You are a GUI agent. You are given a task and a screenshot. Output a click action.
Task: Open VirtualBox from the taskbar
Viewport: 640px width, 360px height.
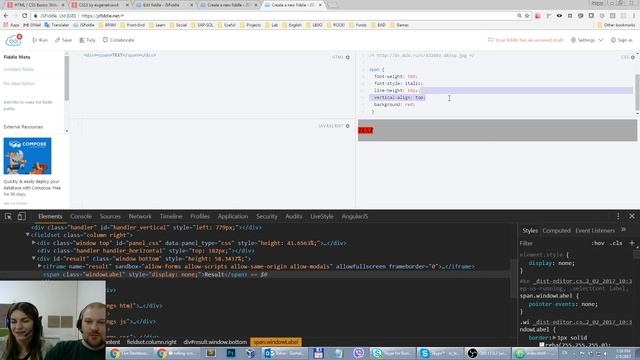pyautogui.click(x=250, y=353)
